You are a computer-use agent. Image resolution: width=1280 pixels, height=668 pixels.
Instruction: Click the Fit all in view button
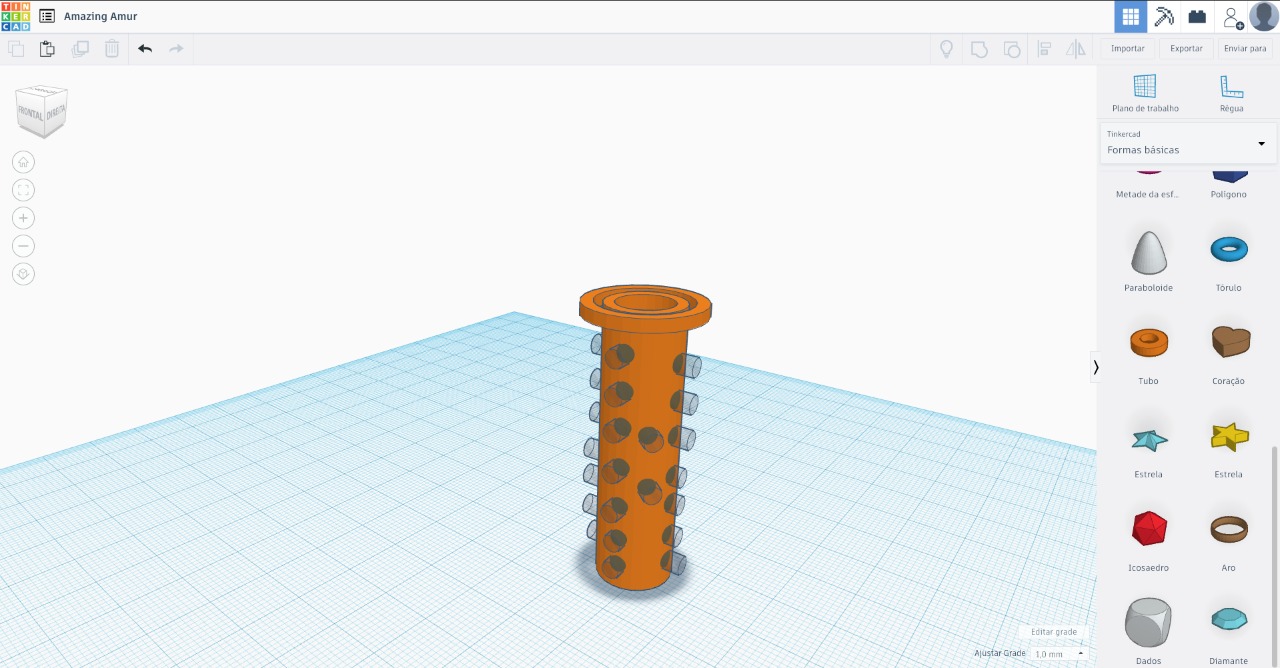(x=23, y=190)
